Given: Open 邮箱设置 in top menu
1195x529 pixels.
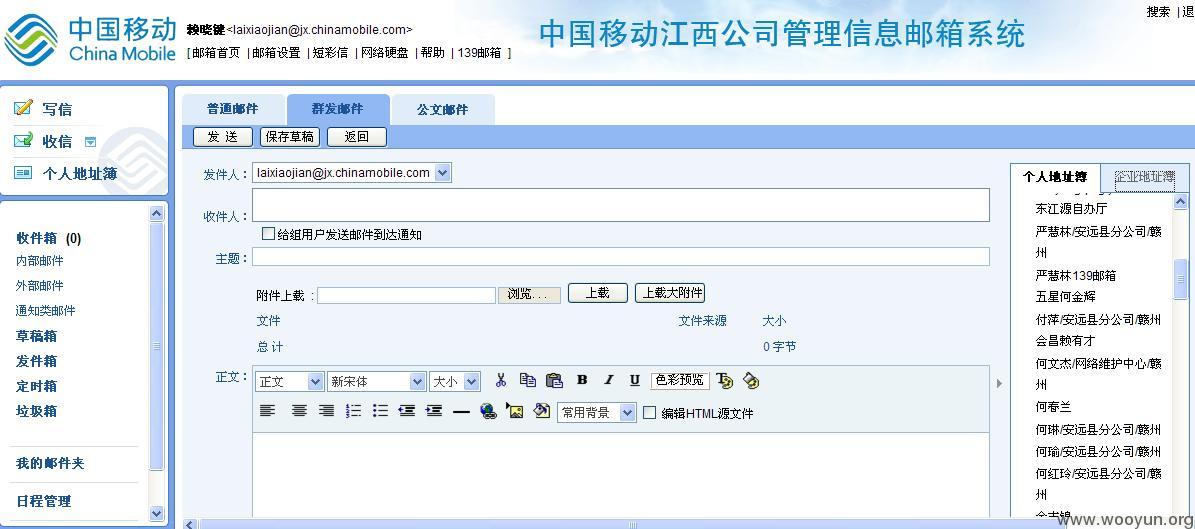Looking at the screenshot, I should point(276,53).
